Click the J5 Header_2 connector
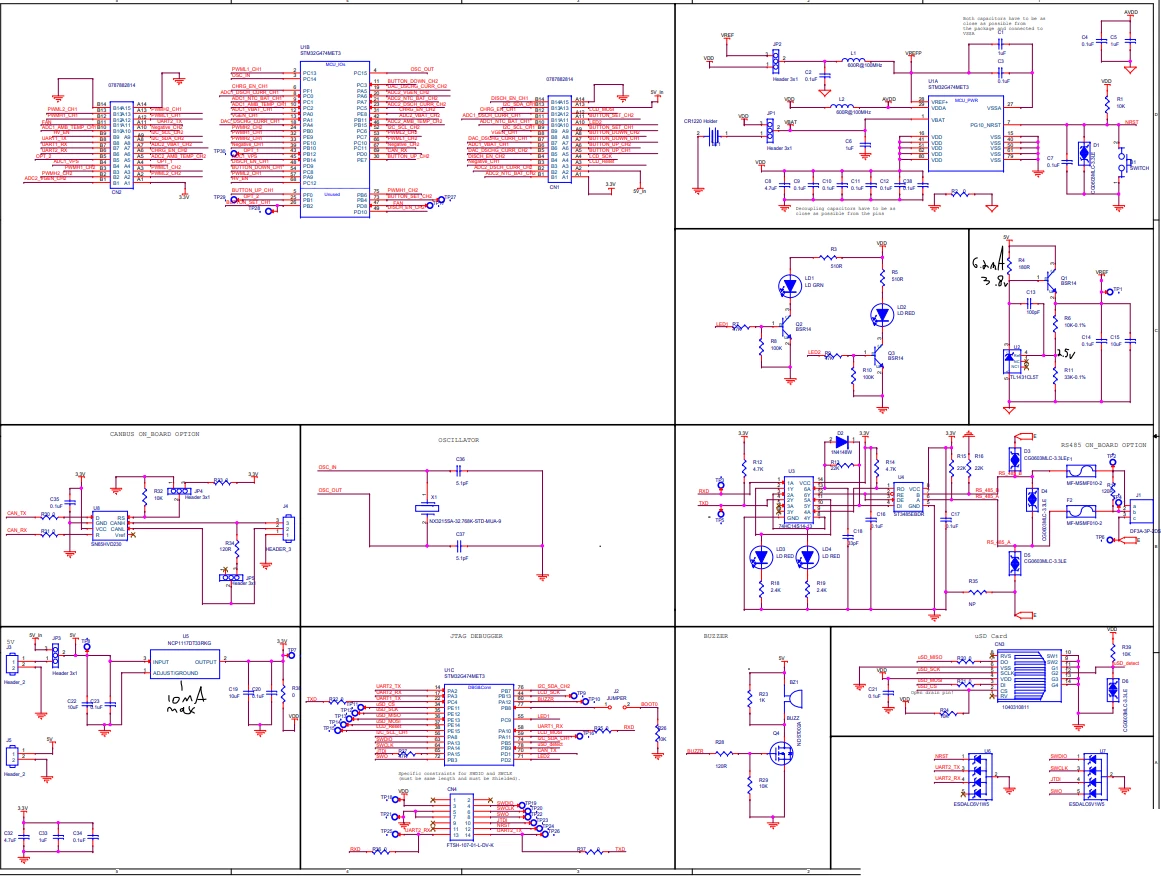This screenshot has width=1161, height=878. 12,756
